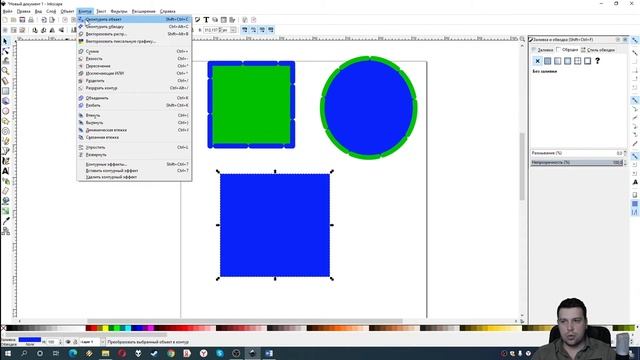Choose Объединить menu entry
Image resolution: width=640 pixels, height=360 pixels.
click(134, 98)
